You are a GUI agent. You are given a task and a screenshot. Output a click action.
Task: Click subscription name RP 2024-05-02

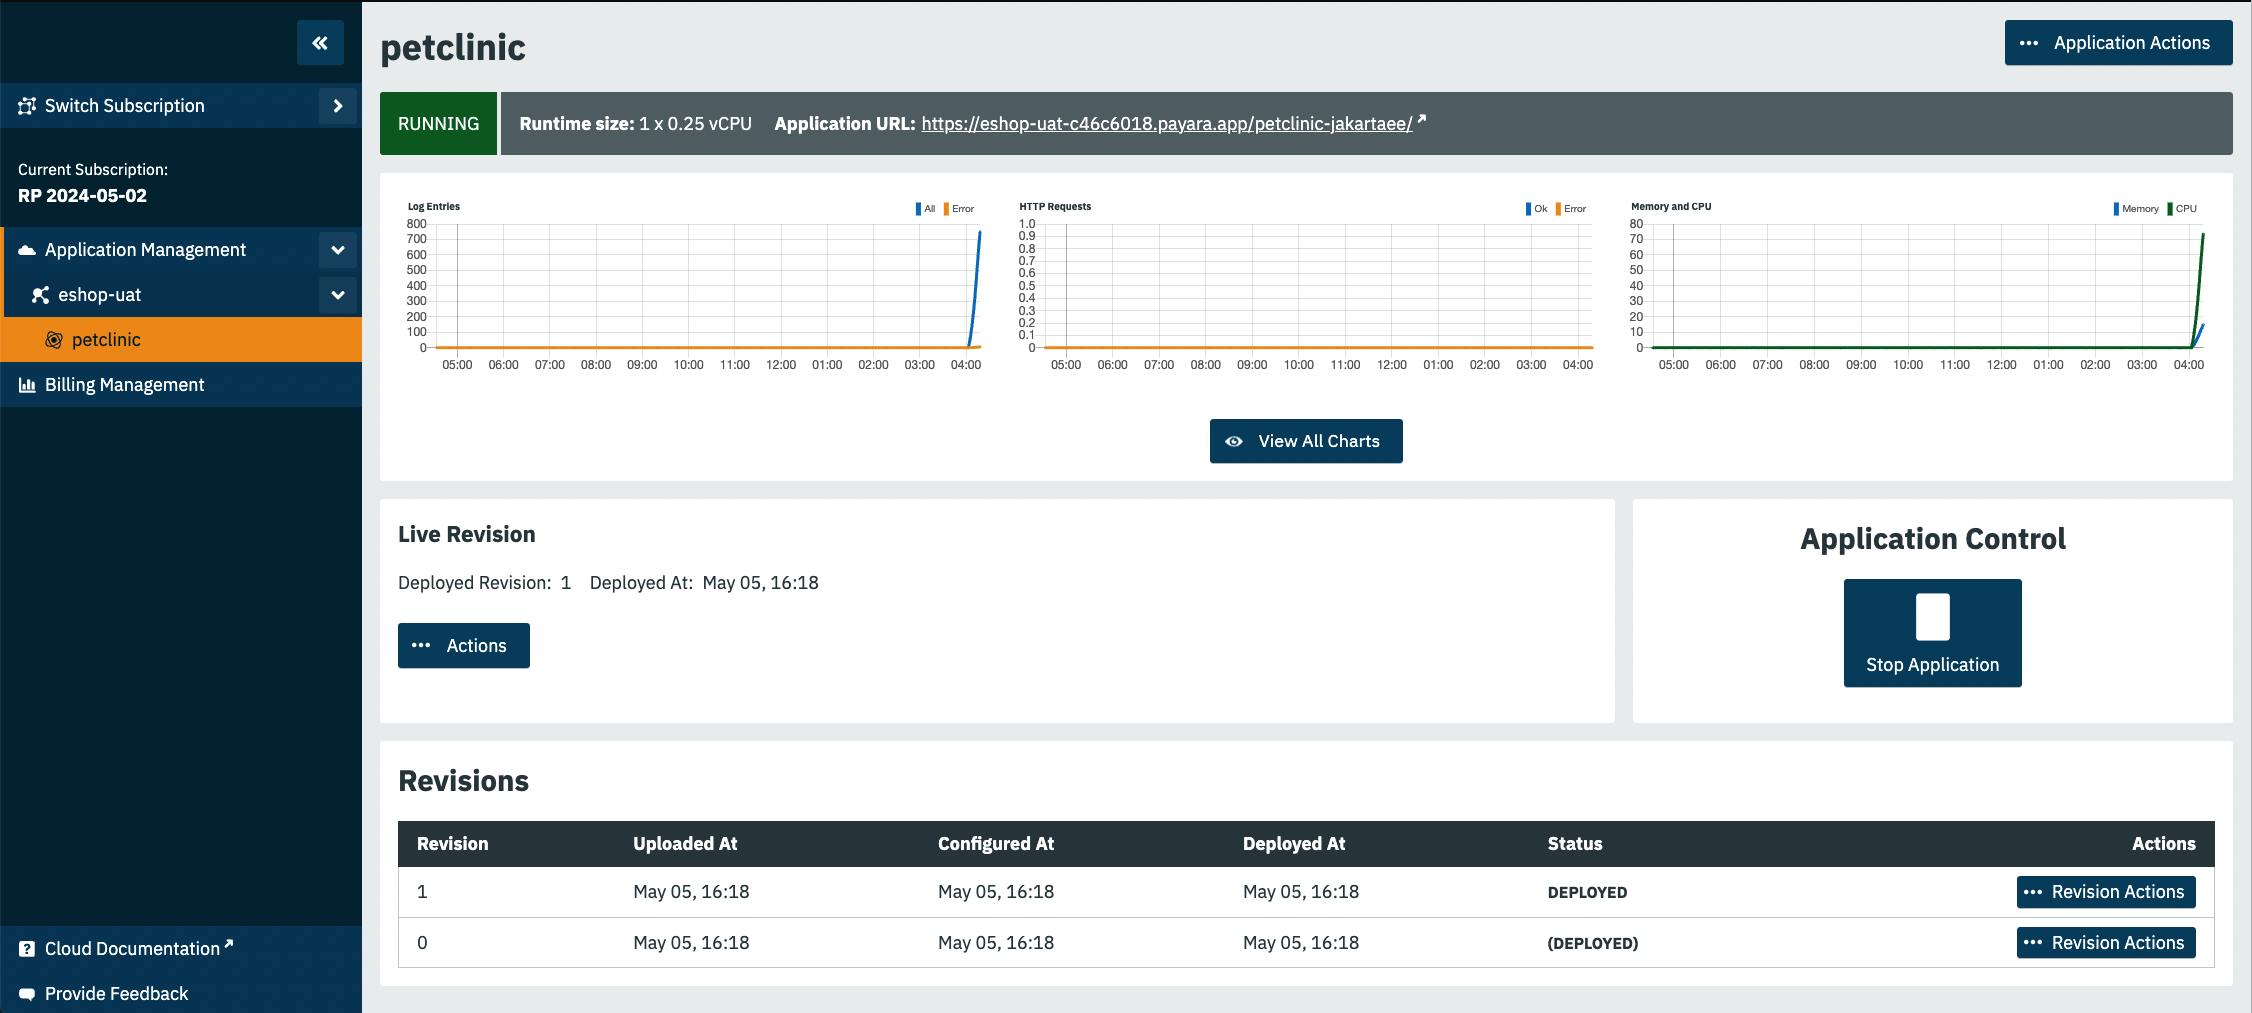pos(82,196)
